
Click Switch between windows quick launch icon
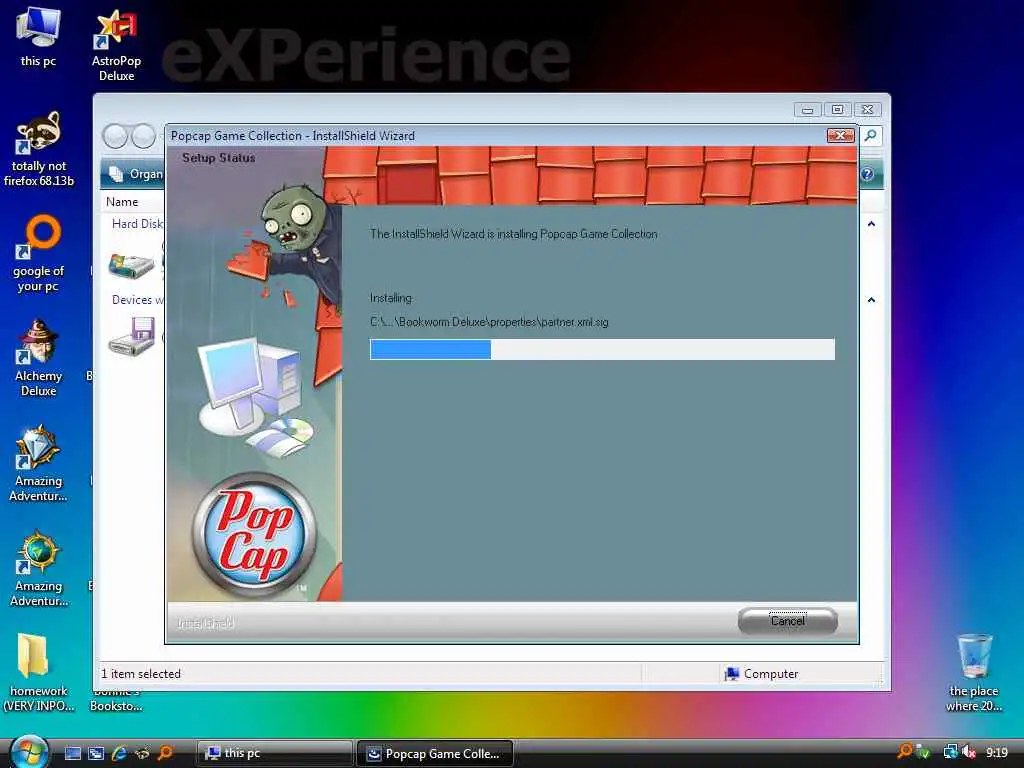[96, 753]
